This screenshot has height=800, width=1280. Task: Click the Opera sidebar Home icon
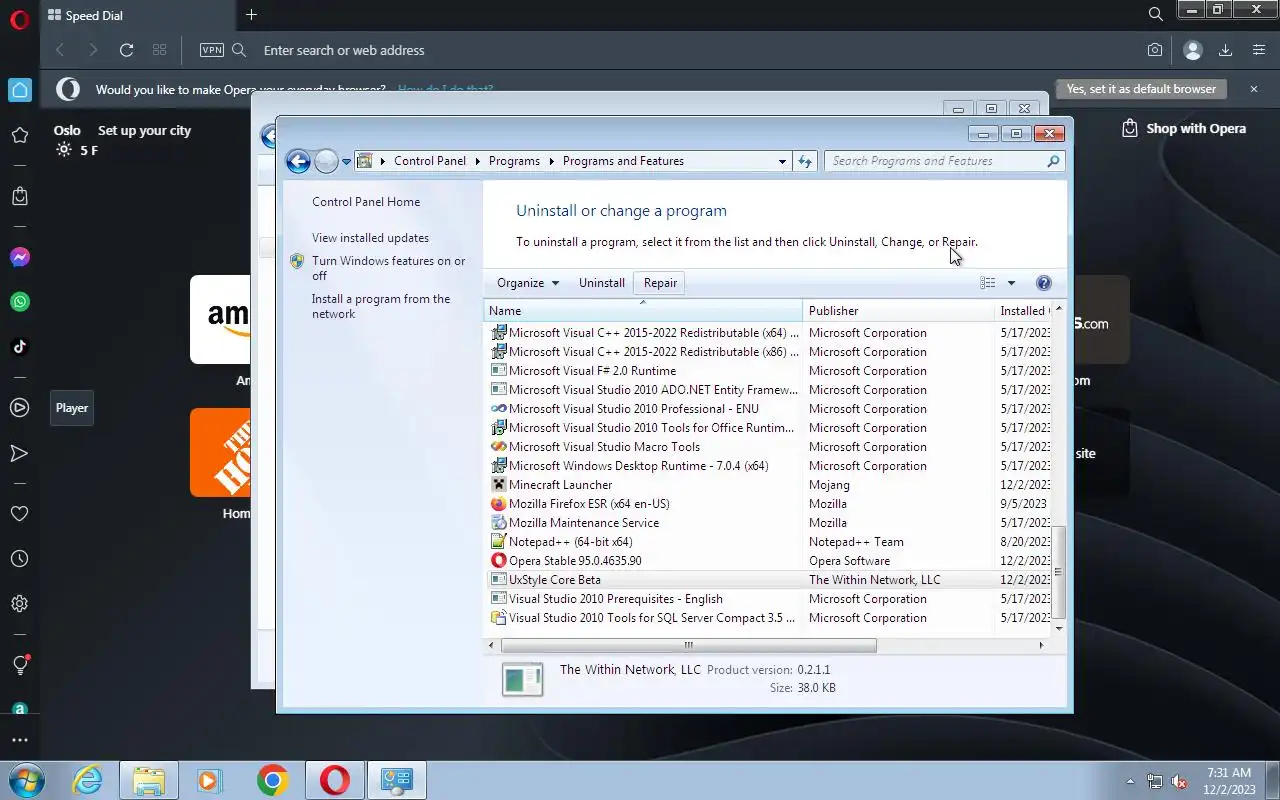point(20,90)
